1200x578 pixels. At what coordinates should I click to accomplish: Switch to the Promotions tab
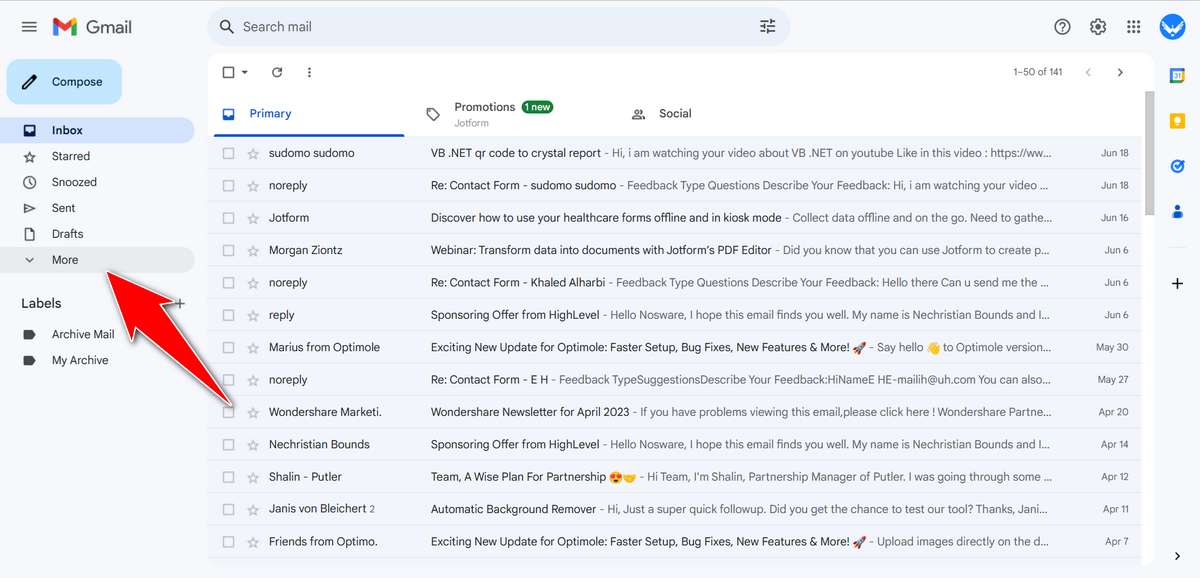[485, 106]
